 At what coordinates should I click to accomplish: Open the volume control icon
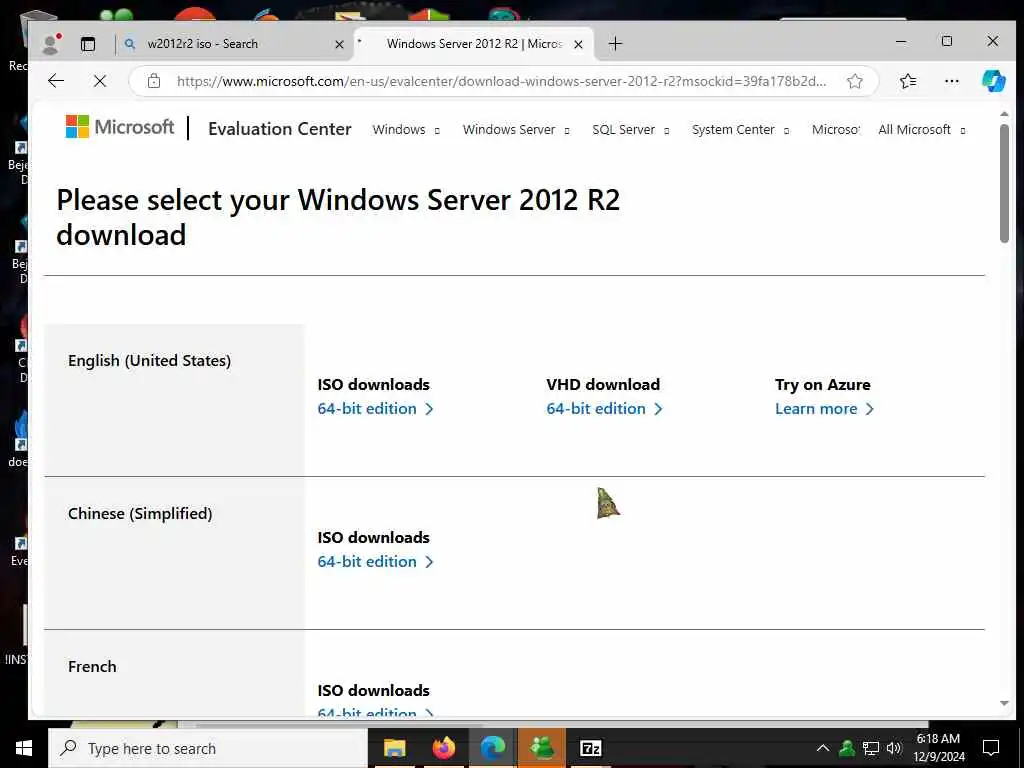coord(894,748)
